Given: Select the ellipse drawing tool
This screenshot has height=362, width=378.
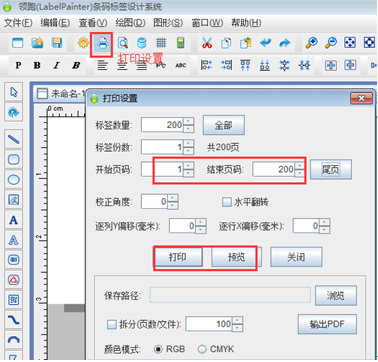Looking at the screenshot, I should tap(14, 180).
